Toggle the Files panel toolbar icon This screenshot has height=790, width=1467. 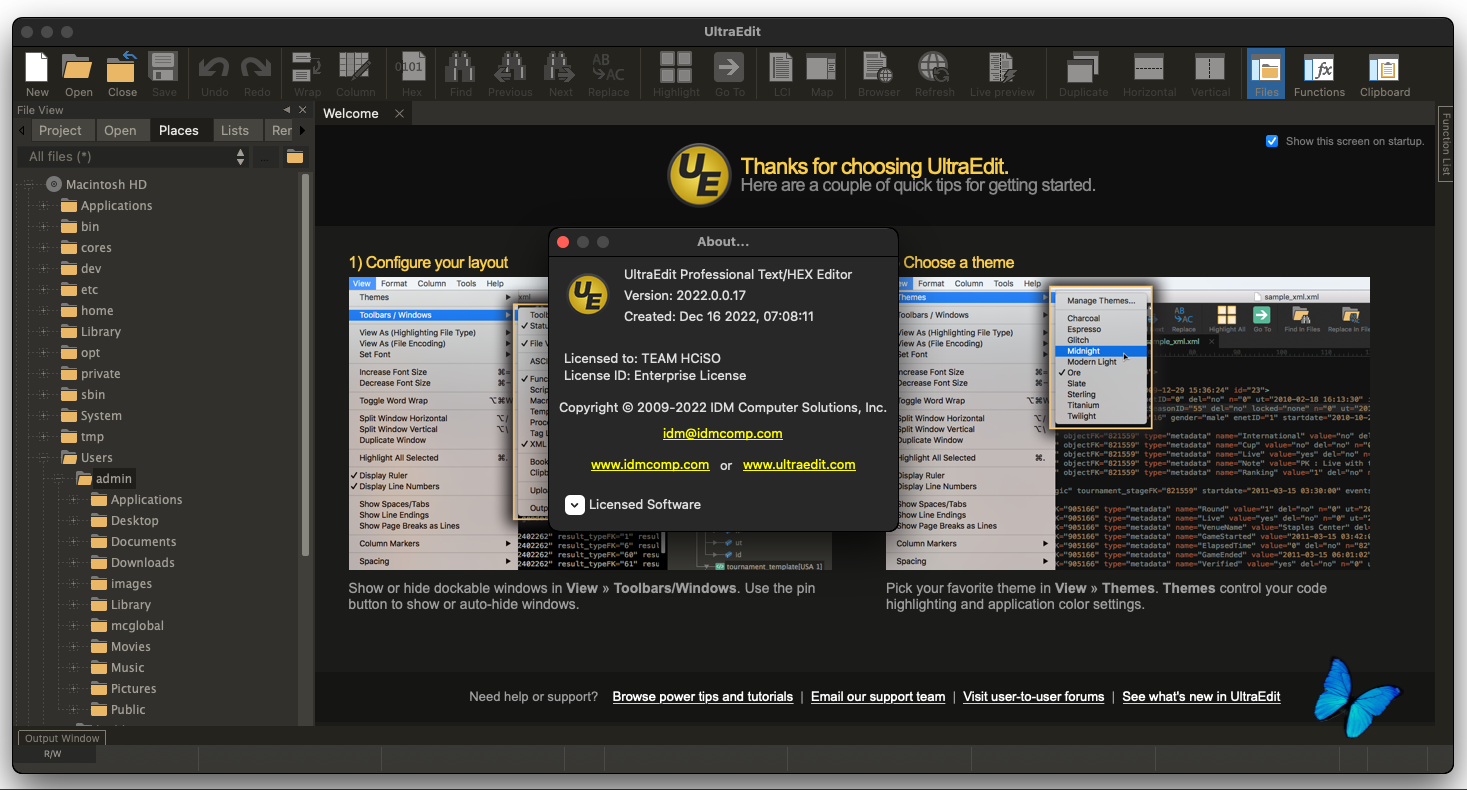(x=1266, y=72)
